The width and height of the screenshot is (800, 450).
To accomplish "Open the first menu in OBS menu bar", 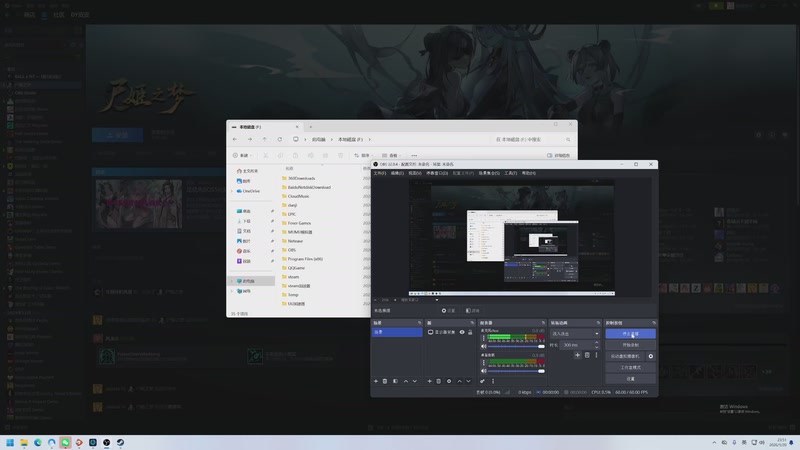I will point(380,173).
